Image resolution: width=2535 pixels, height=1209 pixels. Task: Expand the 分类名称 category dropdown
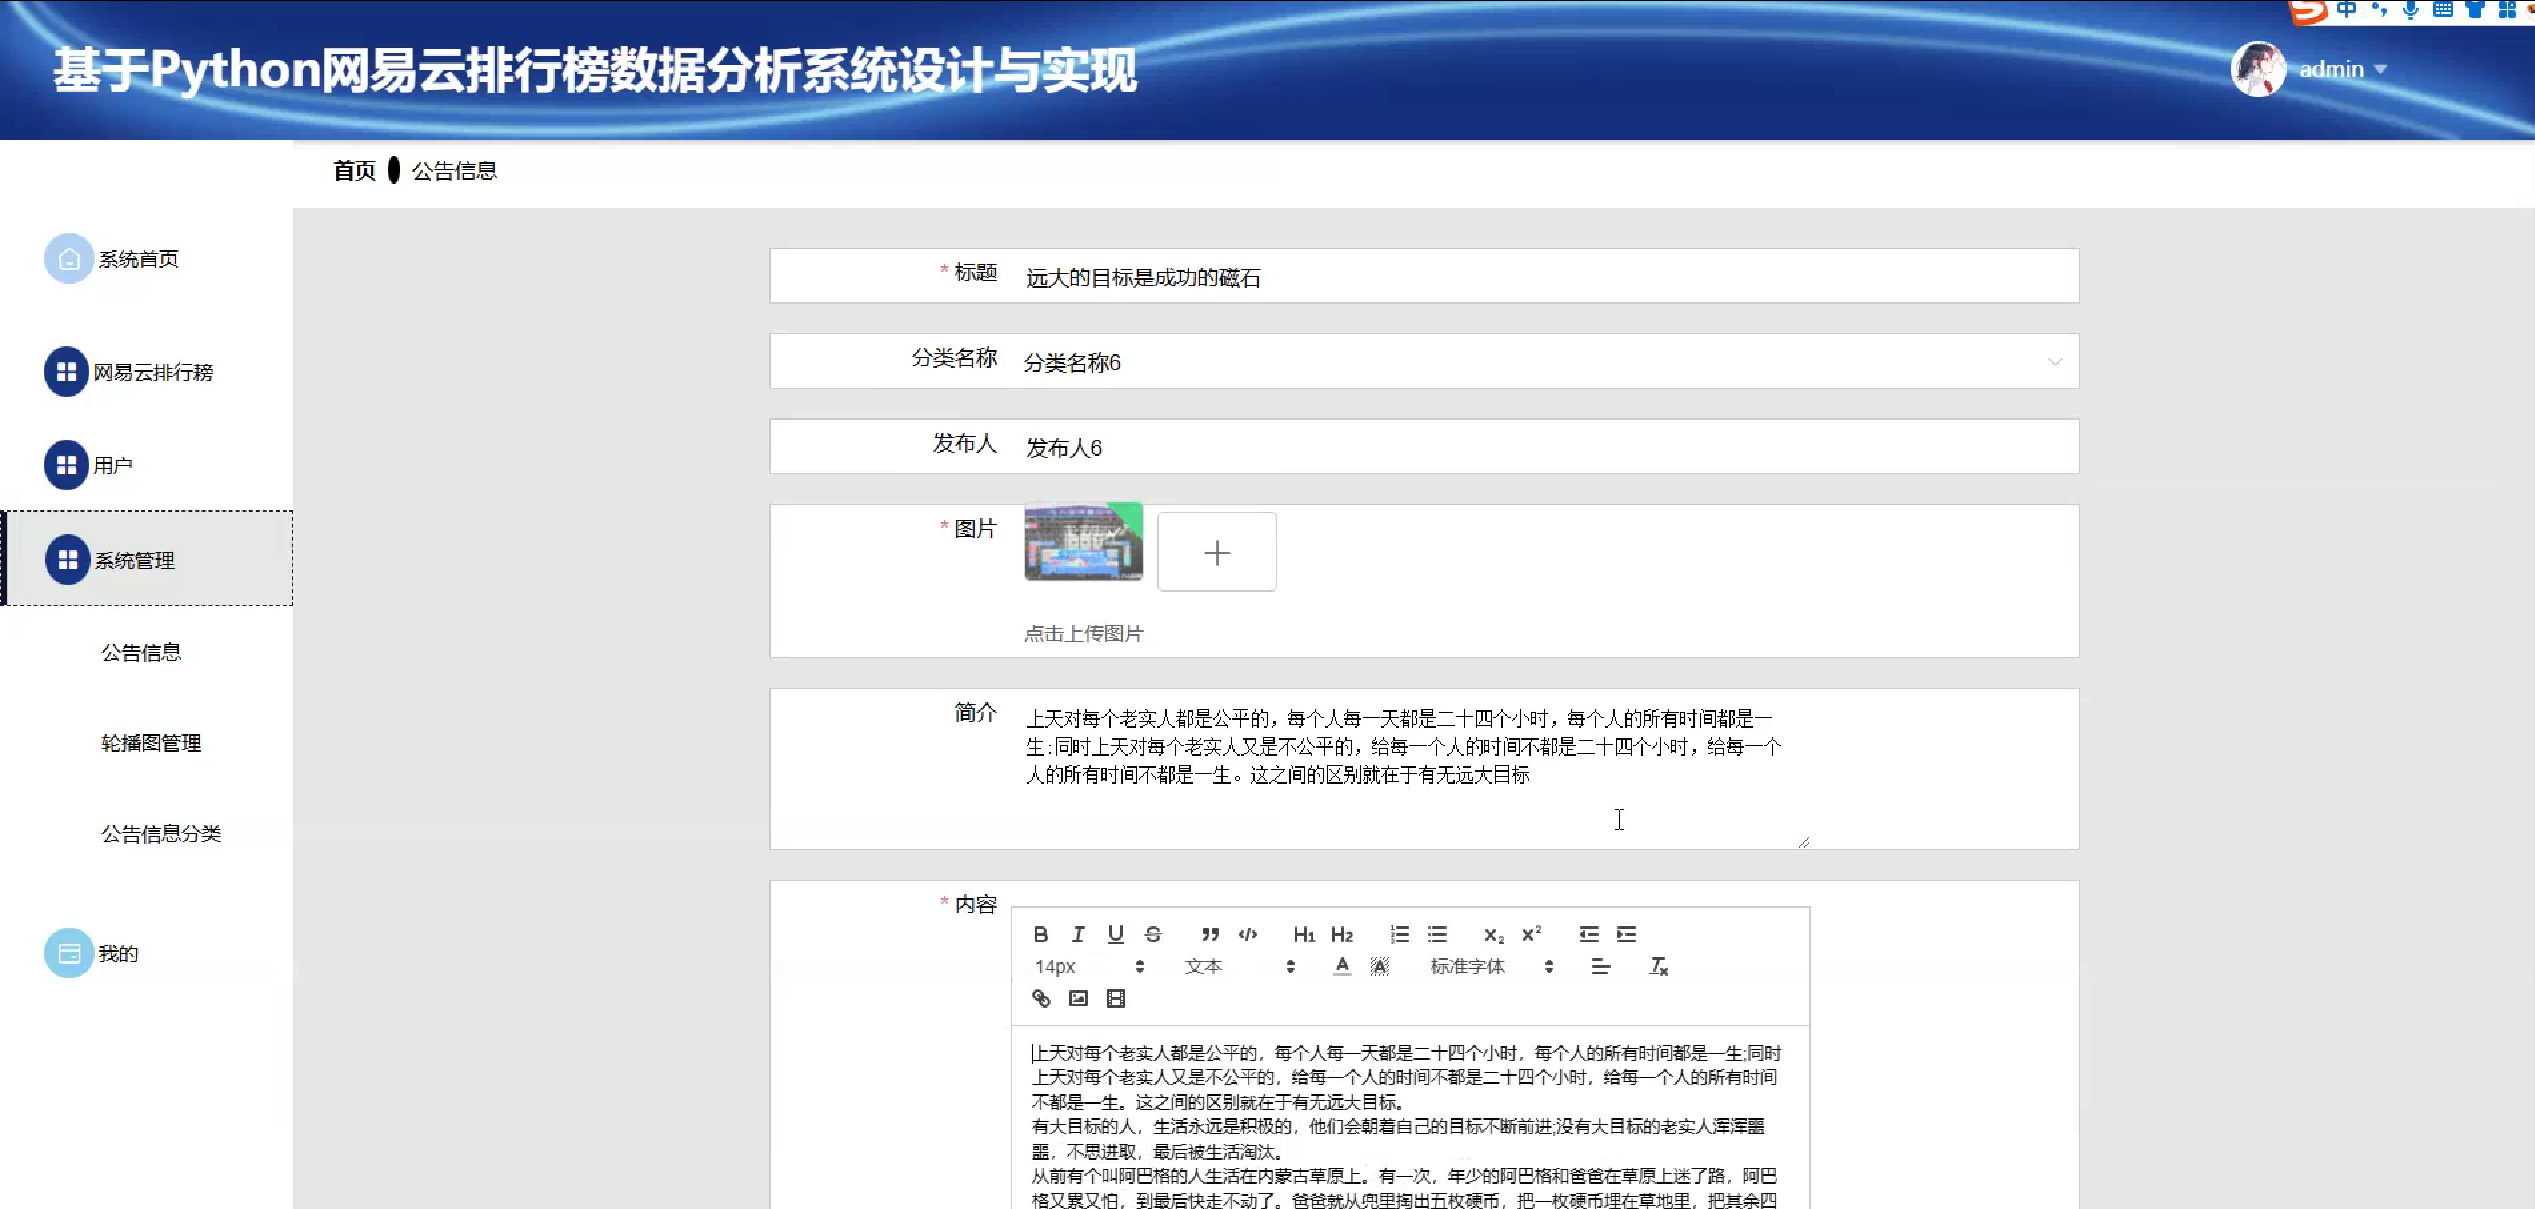click(x=2054, y=362)
